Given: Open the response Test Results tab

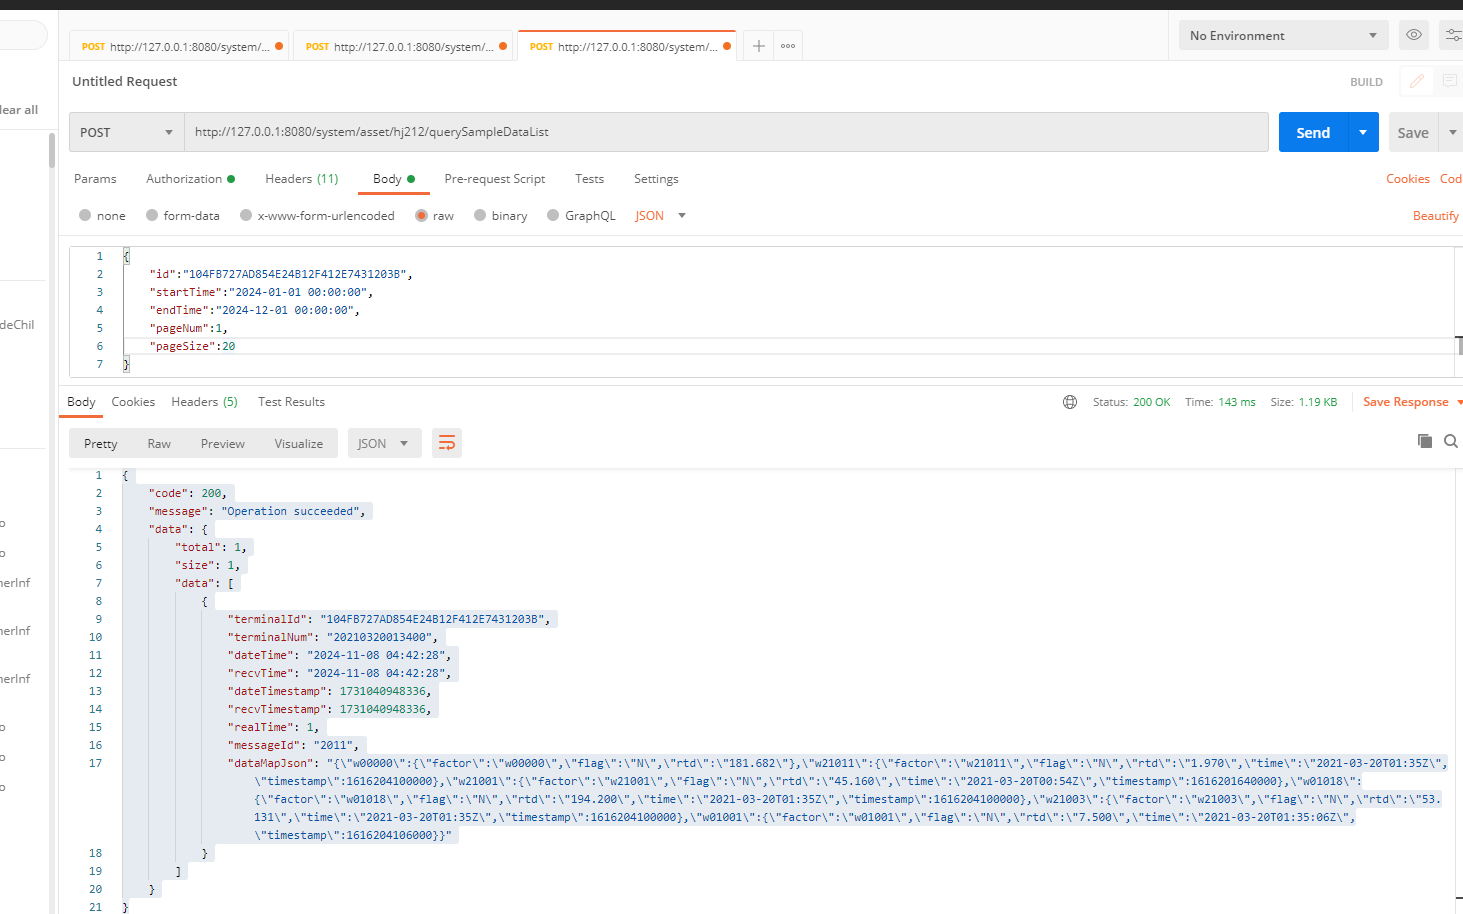Looking at the screenshot, I should tap(291, 402).
